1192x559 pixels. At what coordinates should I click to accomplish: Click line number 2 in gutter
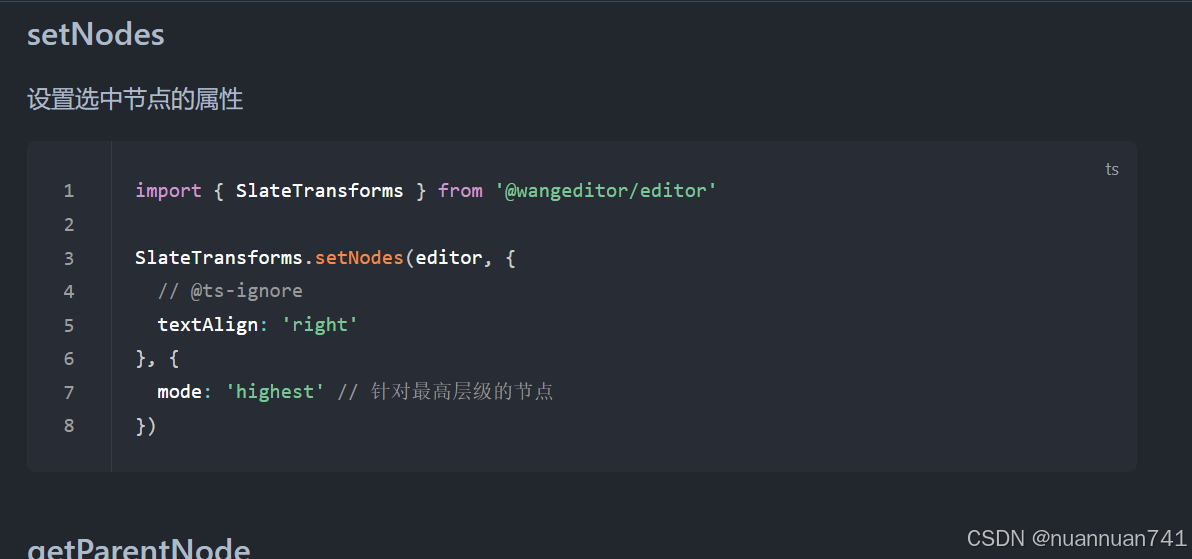click(x=69, y=224)
